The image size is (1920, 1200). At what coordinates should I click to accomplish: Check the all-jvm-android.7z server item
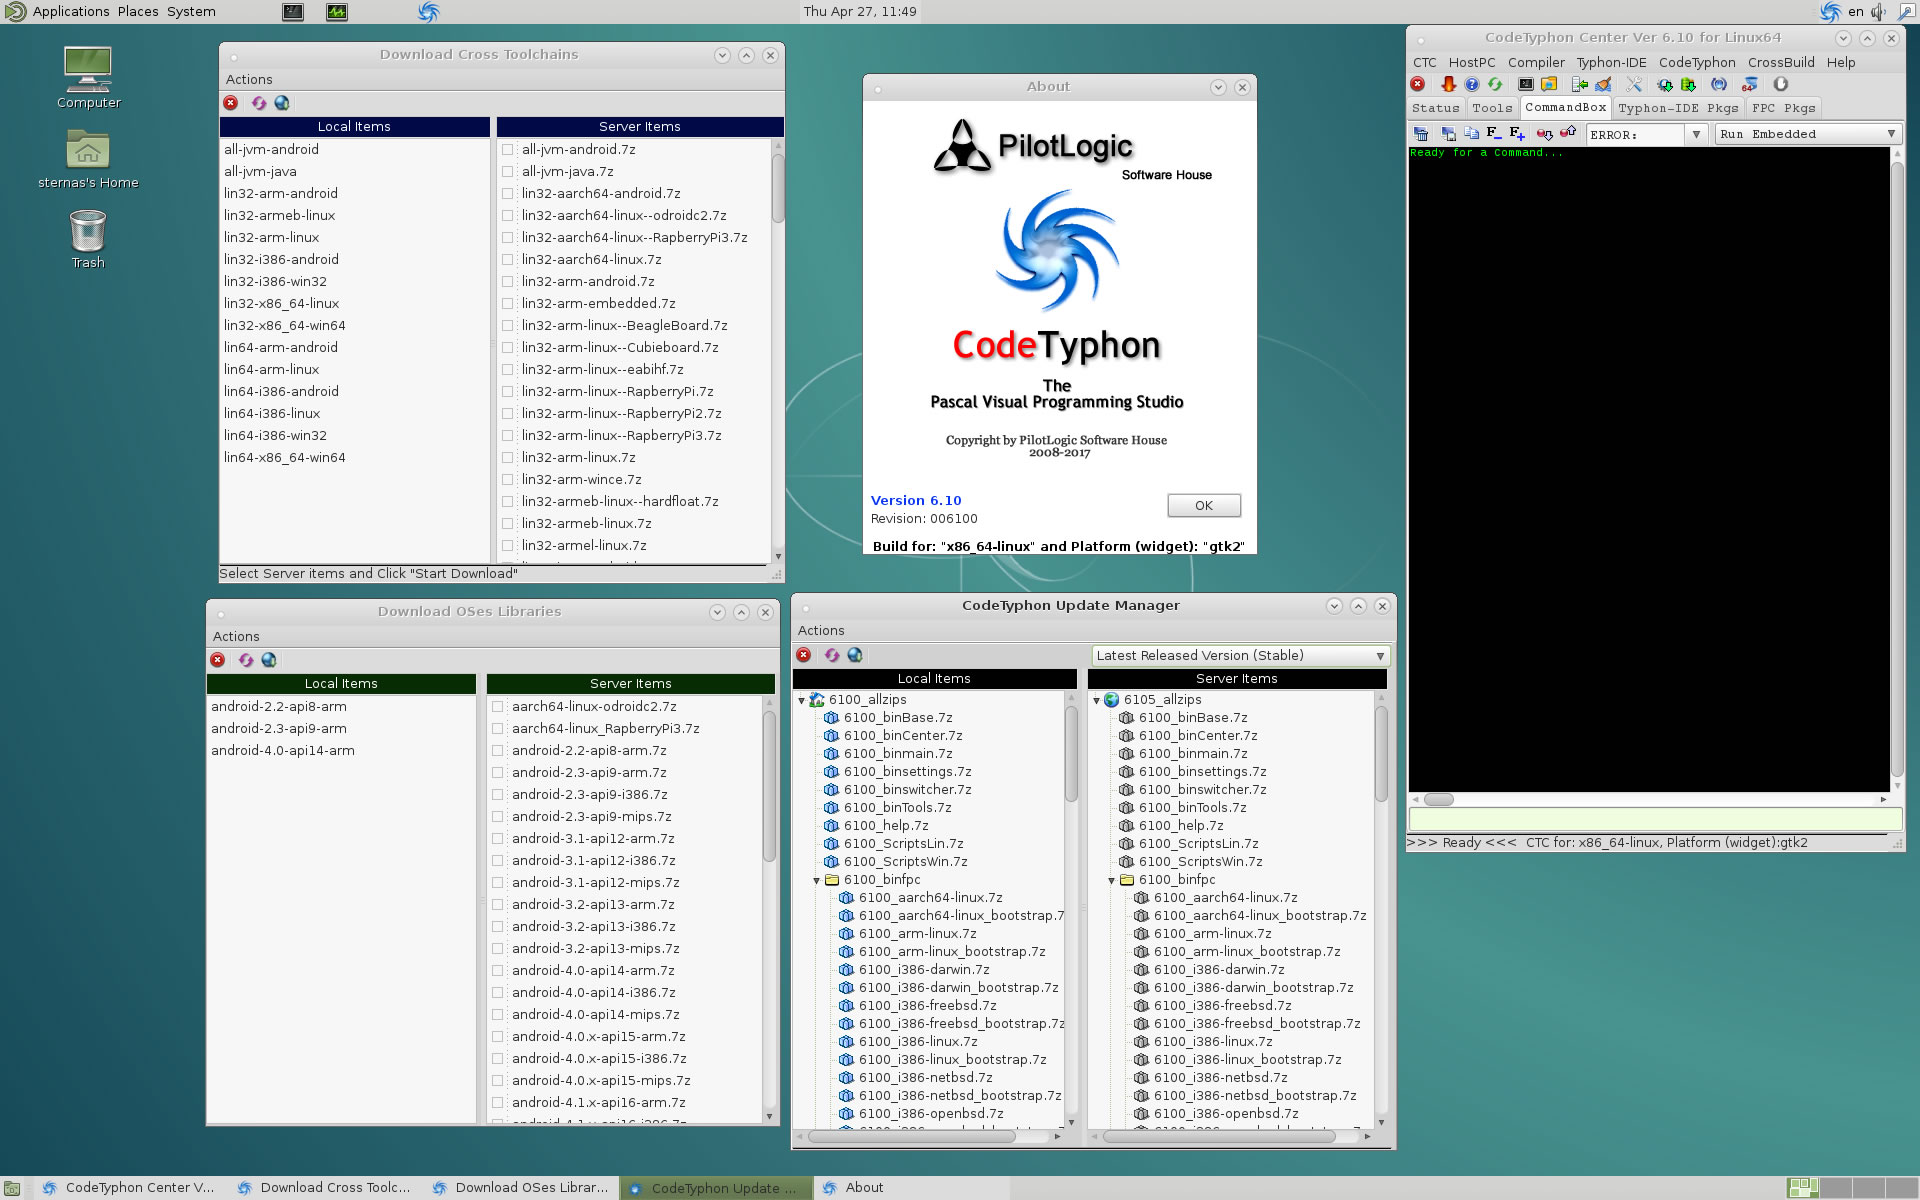coord(508,149)
